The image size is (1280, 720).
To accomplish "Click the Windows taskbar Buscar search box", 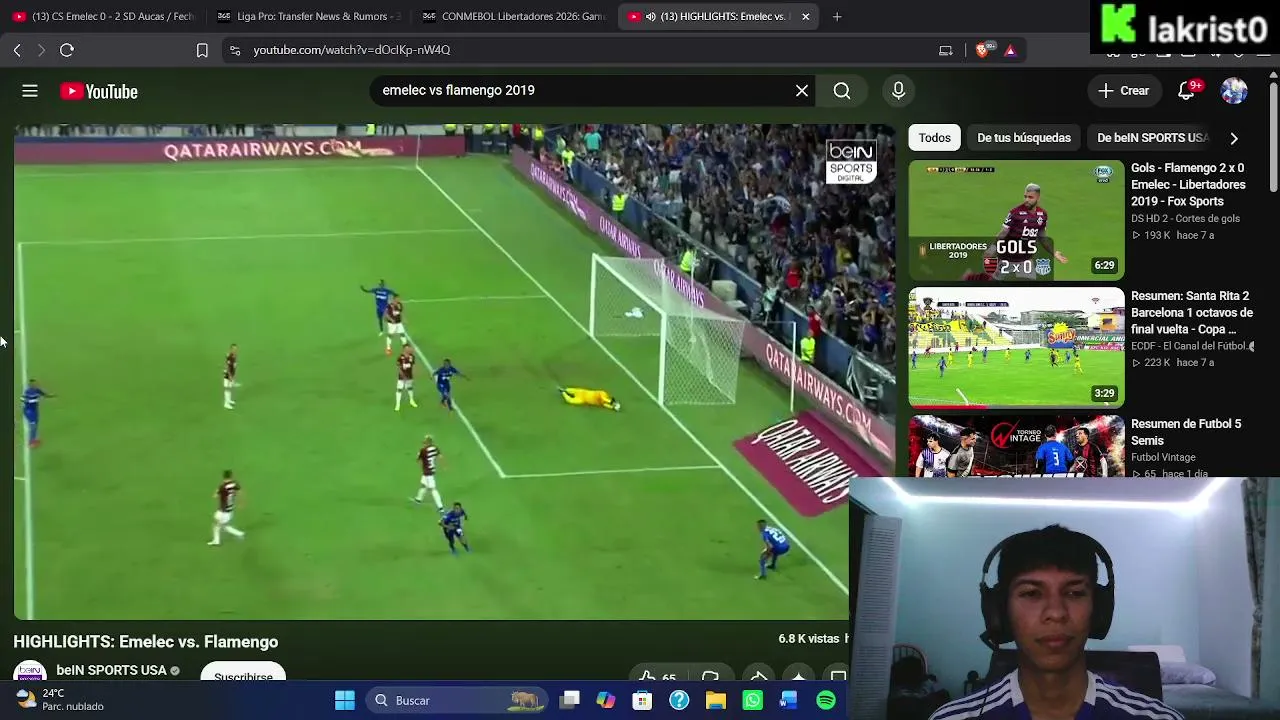I will (x=455, y=701).
